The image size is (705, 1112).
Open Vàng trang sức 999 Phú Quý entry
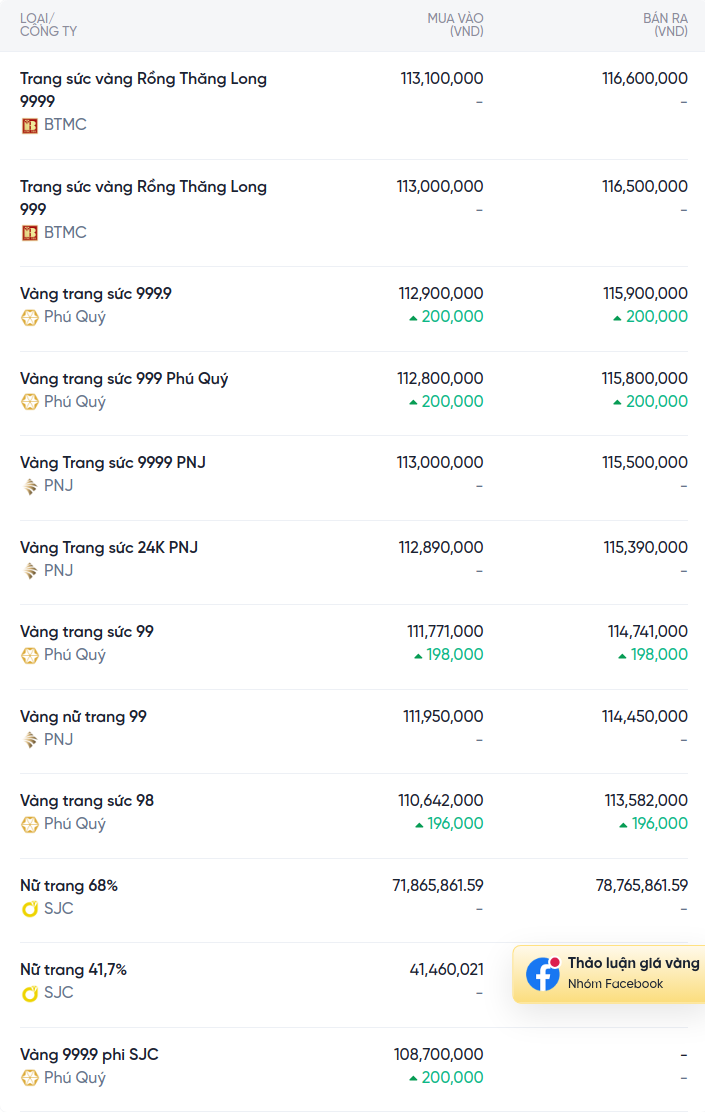click(124, 379)
